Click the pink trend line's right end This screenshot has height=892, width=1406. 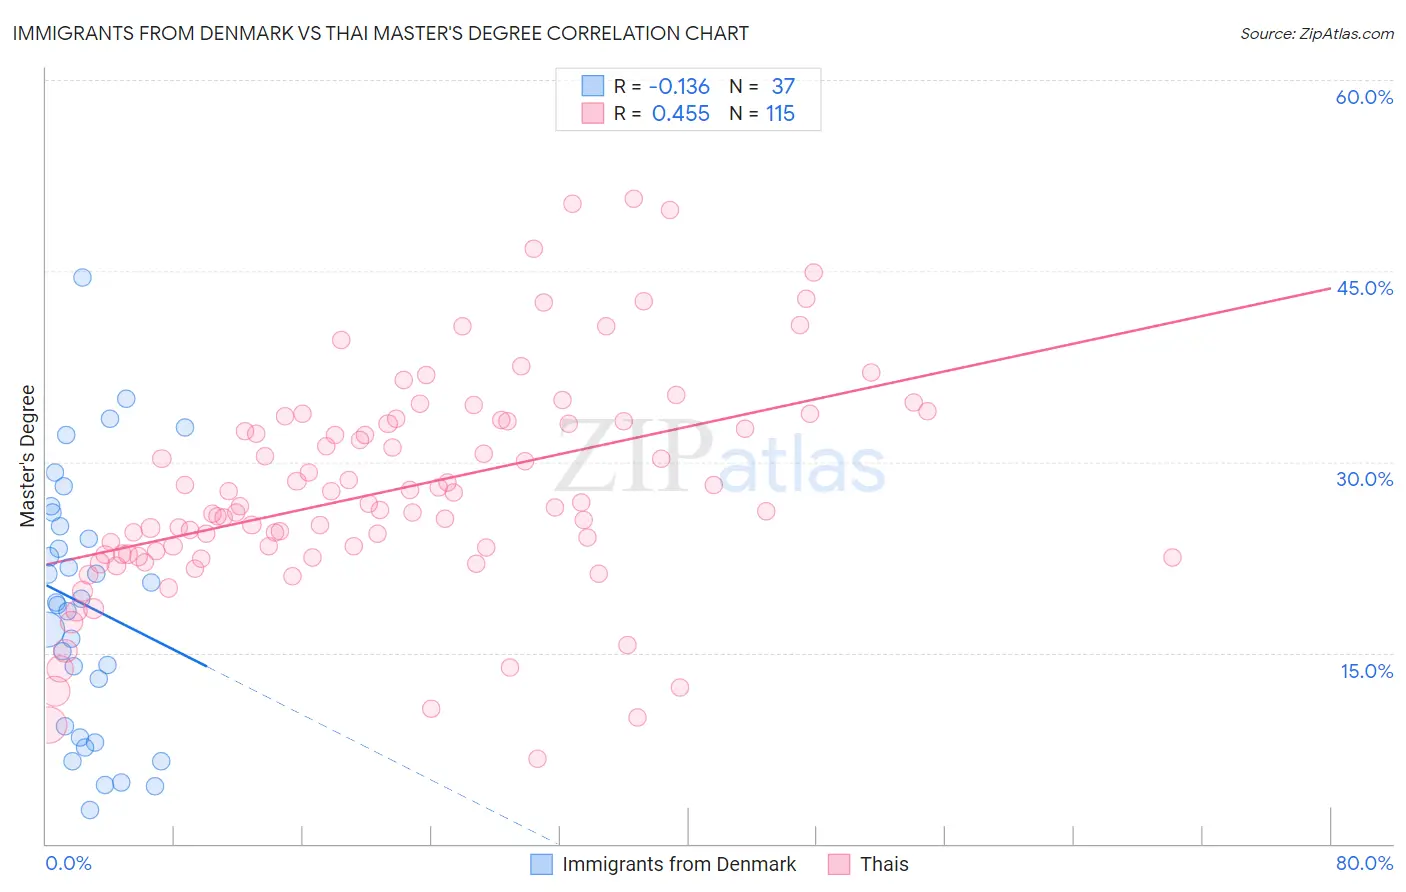pos(1328,289)
